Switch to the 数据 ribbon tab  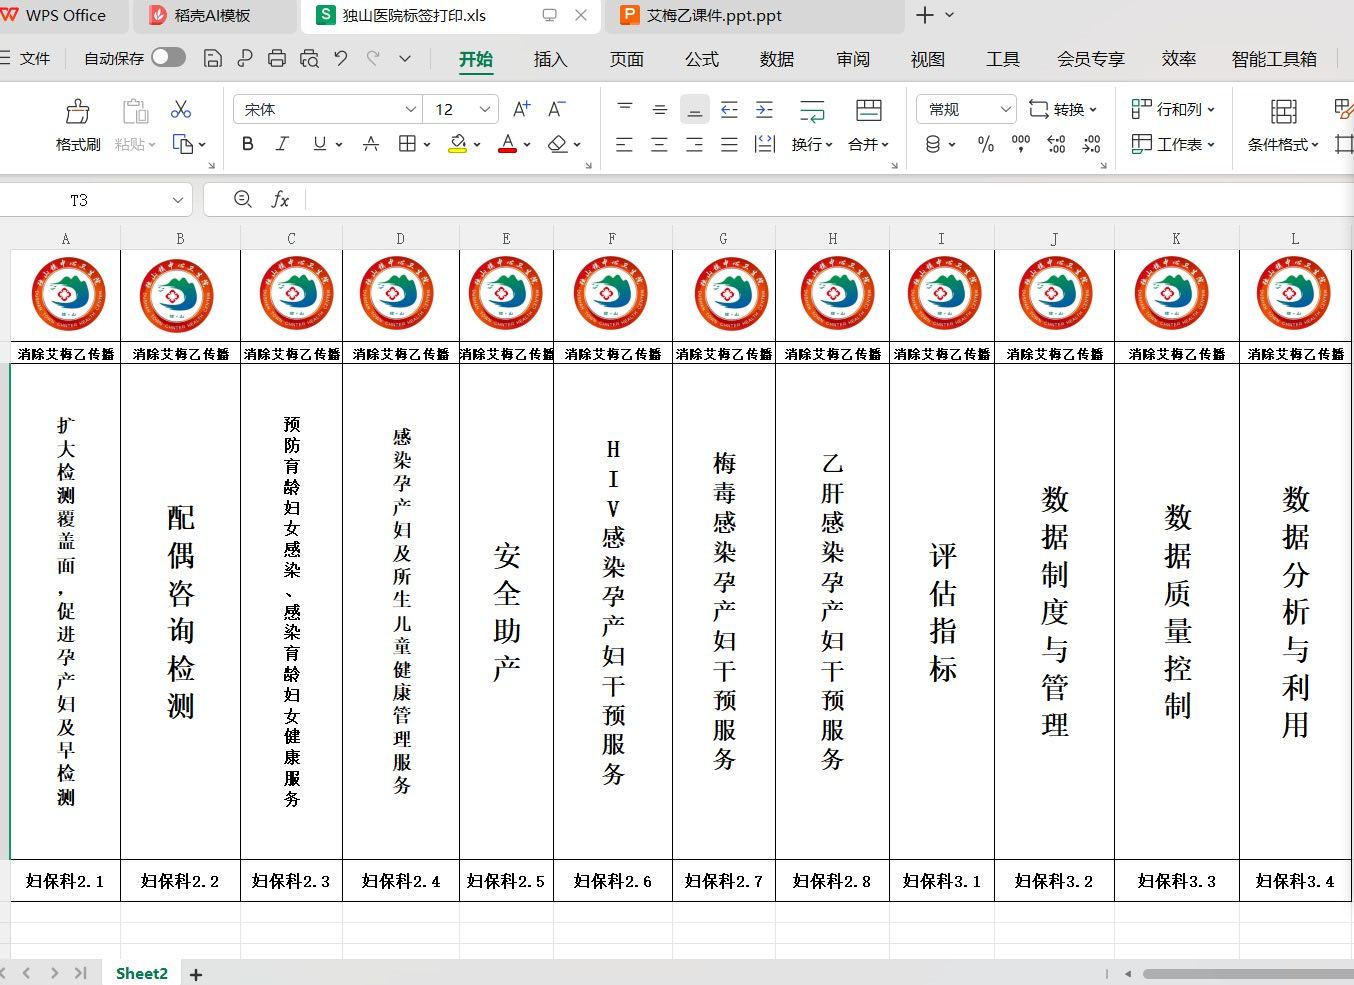click(777, 59)
